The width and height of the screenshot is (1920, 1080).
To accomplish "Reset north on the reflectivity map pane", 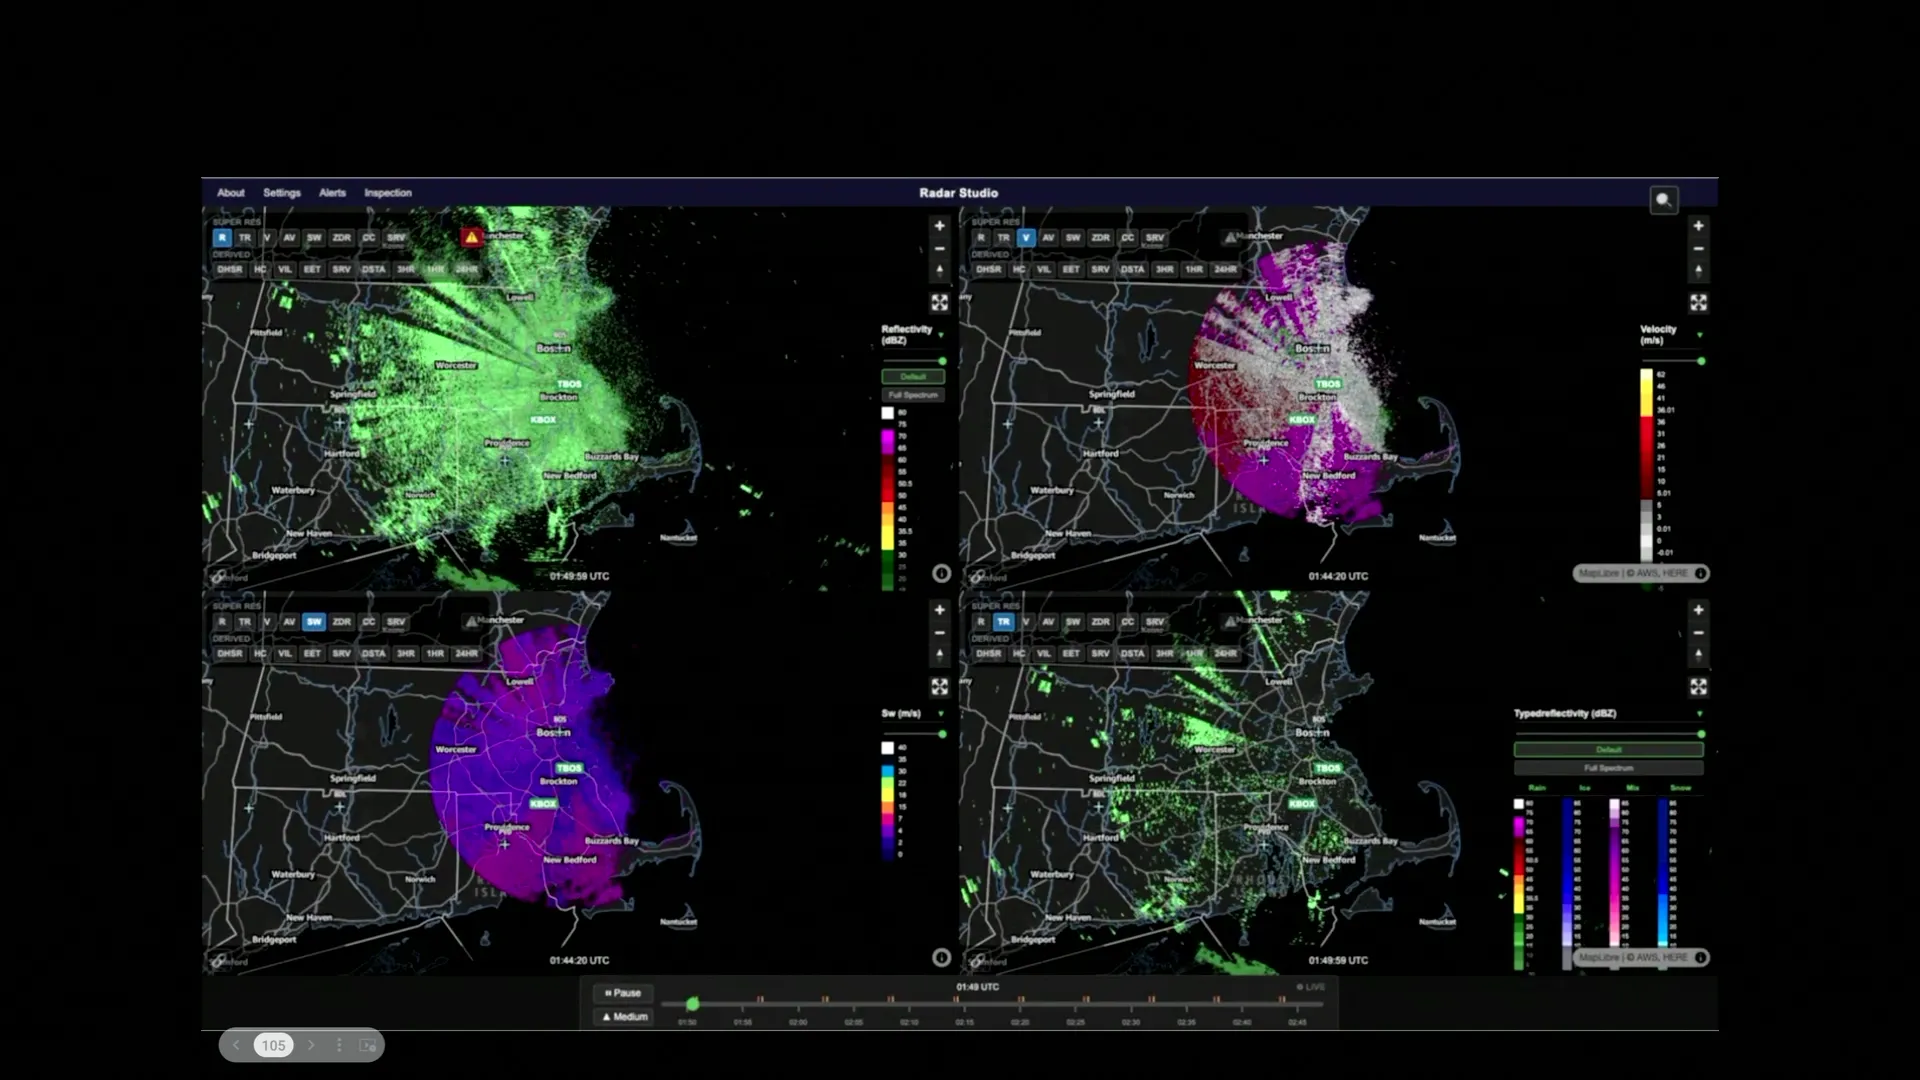I will click(939, 271).
